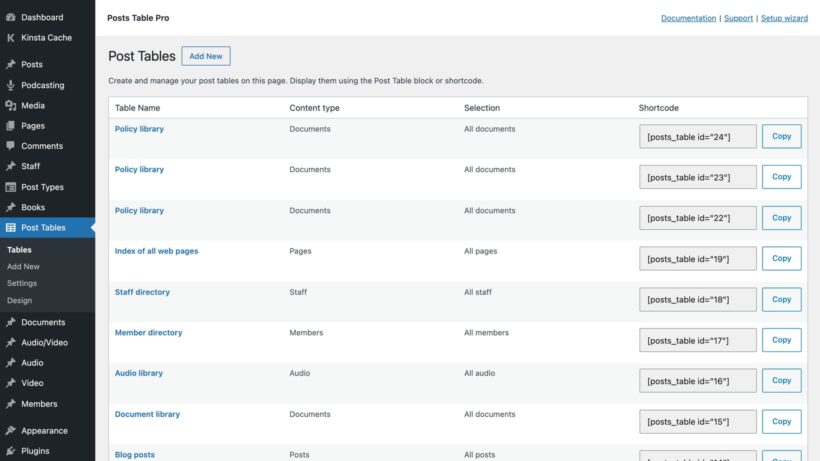Click the Plugins plug icon
Image resolution: width=820 pixels, height=461 pixels.
[10, 451]
